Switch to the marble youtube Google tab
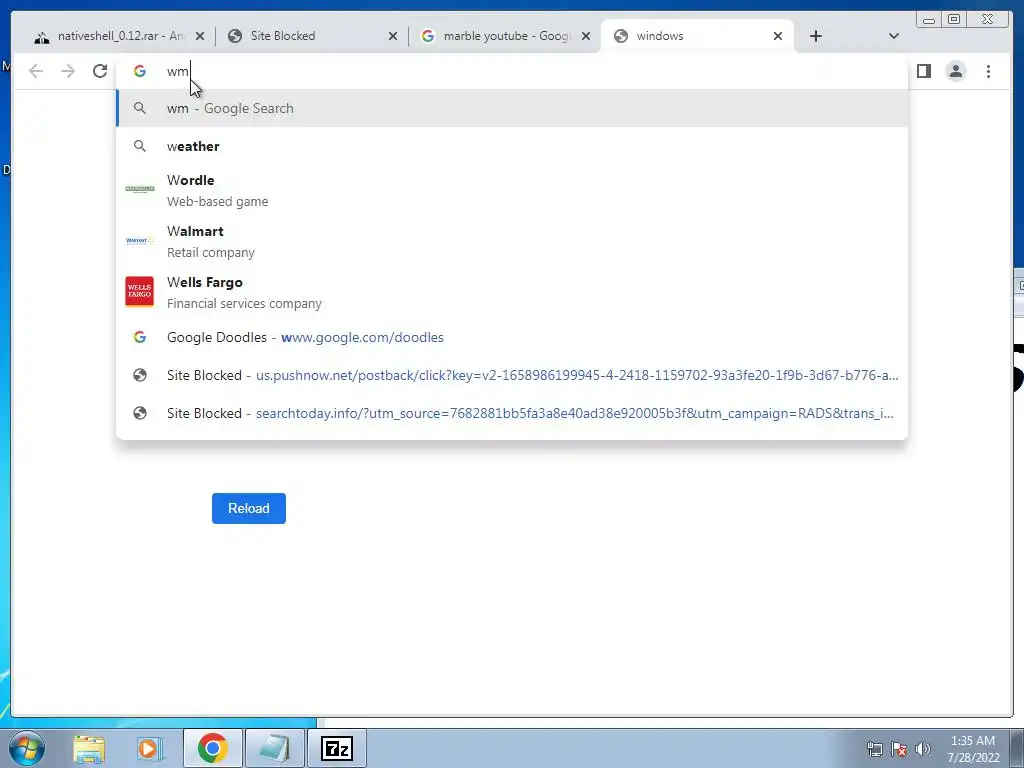Screen dimensions: 1024x768 click(503, 36)
